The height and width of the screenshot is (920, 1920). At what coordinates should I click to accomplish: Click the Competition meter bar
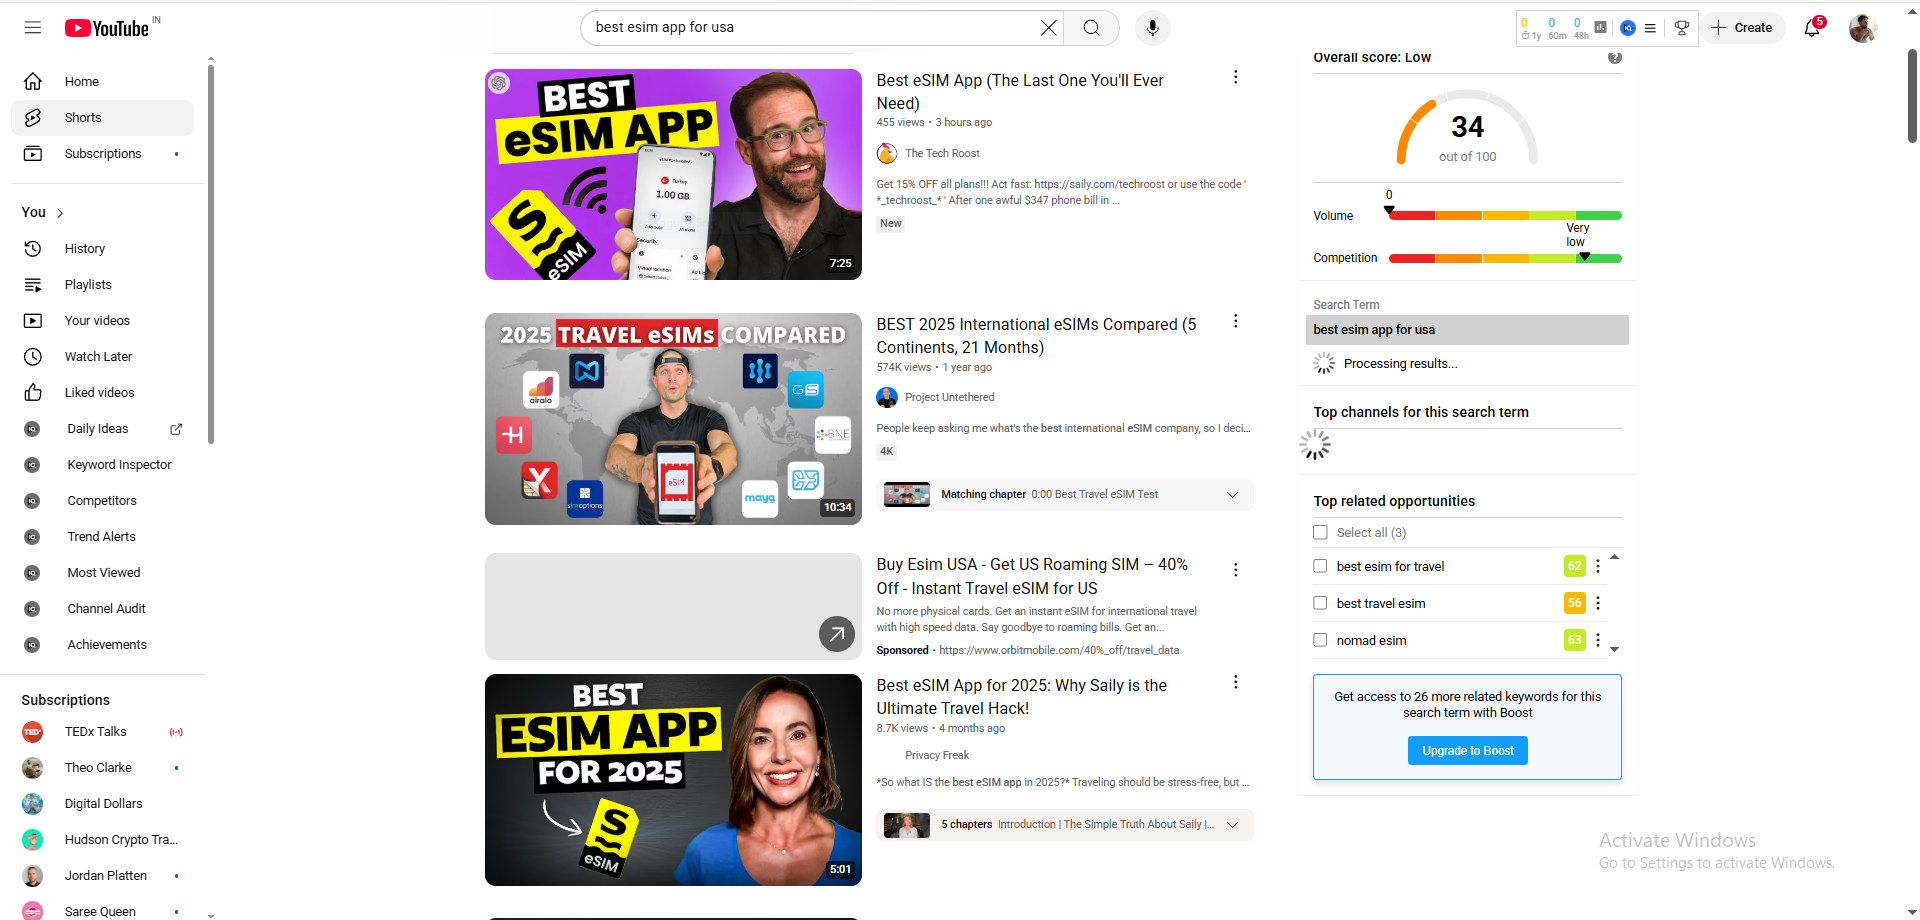(x=1505, y=259)
